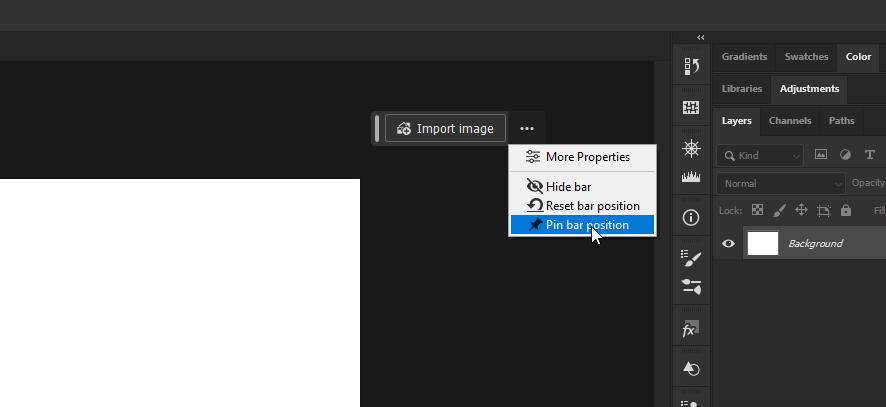886x407 pixels.
Task: Open the Styles fx panel icon
Action: click(x=691, y=328)
